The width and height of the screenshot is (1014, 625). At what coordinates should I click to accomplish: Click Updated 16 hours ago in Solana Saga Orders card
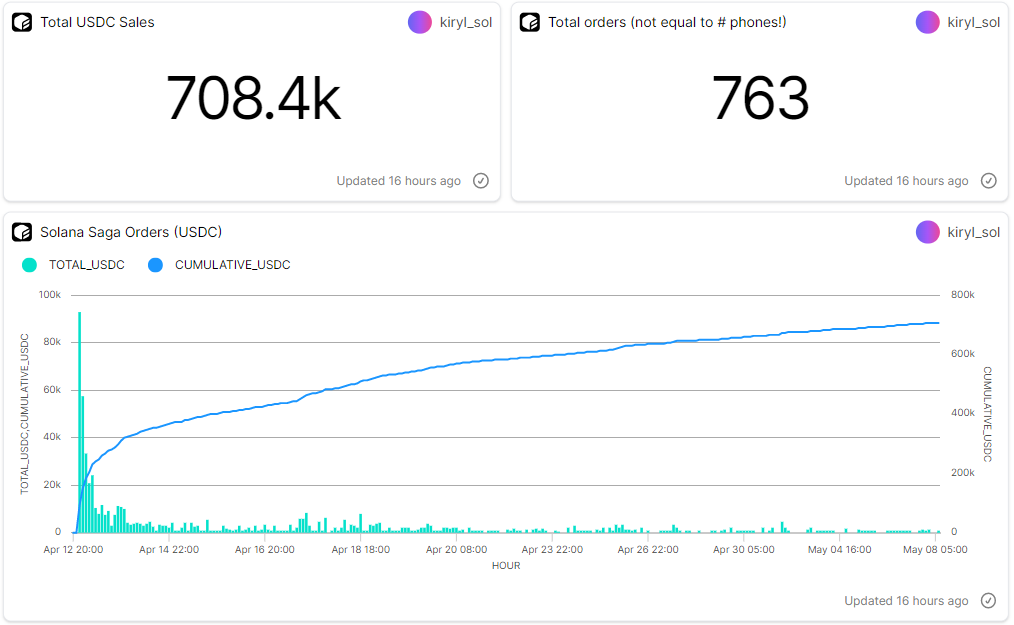(906, 601)
